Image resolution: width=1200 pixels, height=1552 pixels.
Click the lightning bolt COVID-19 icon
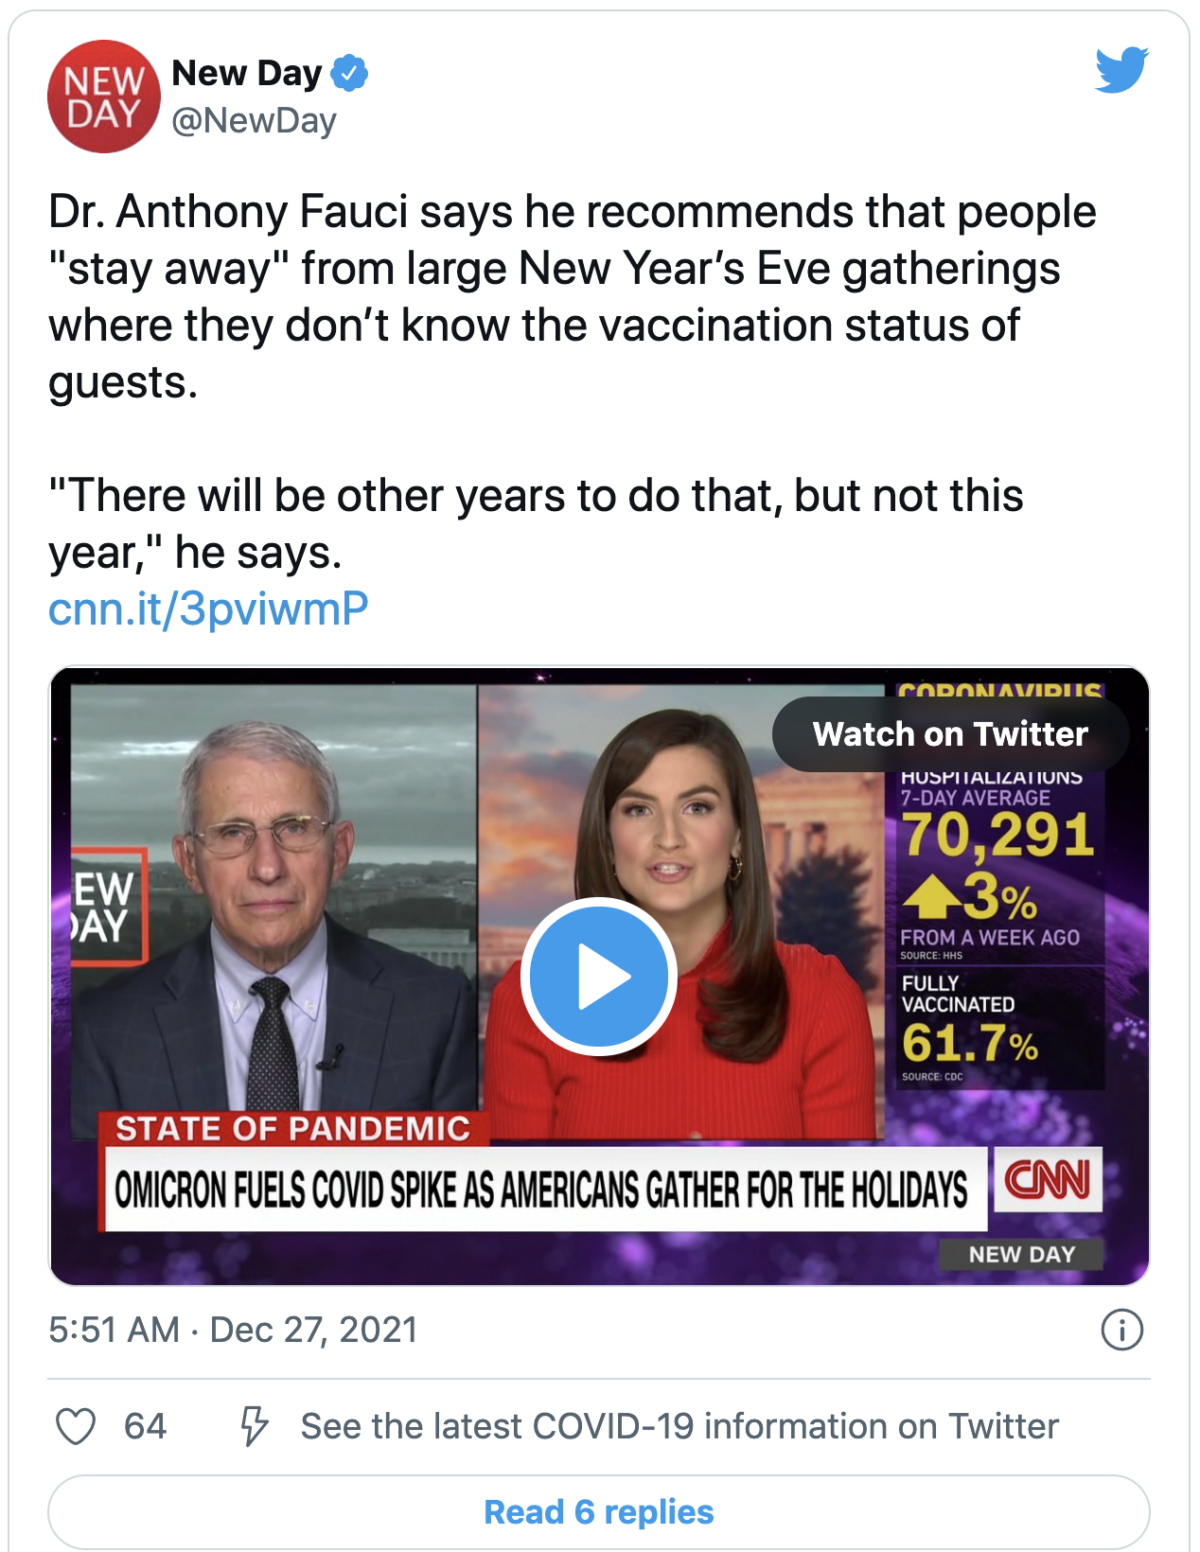tap(254, 1426)
